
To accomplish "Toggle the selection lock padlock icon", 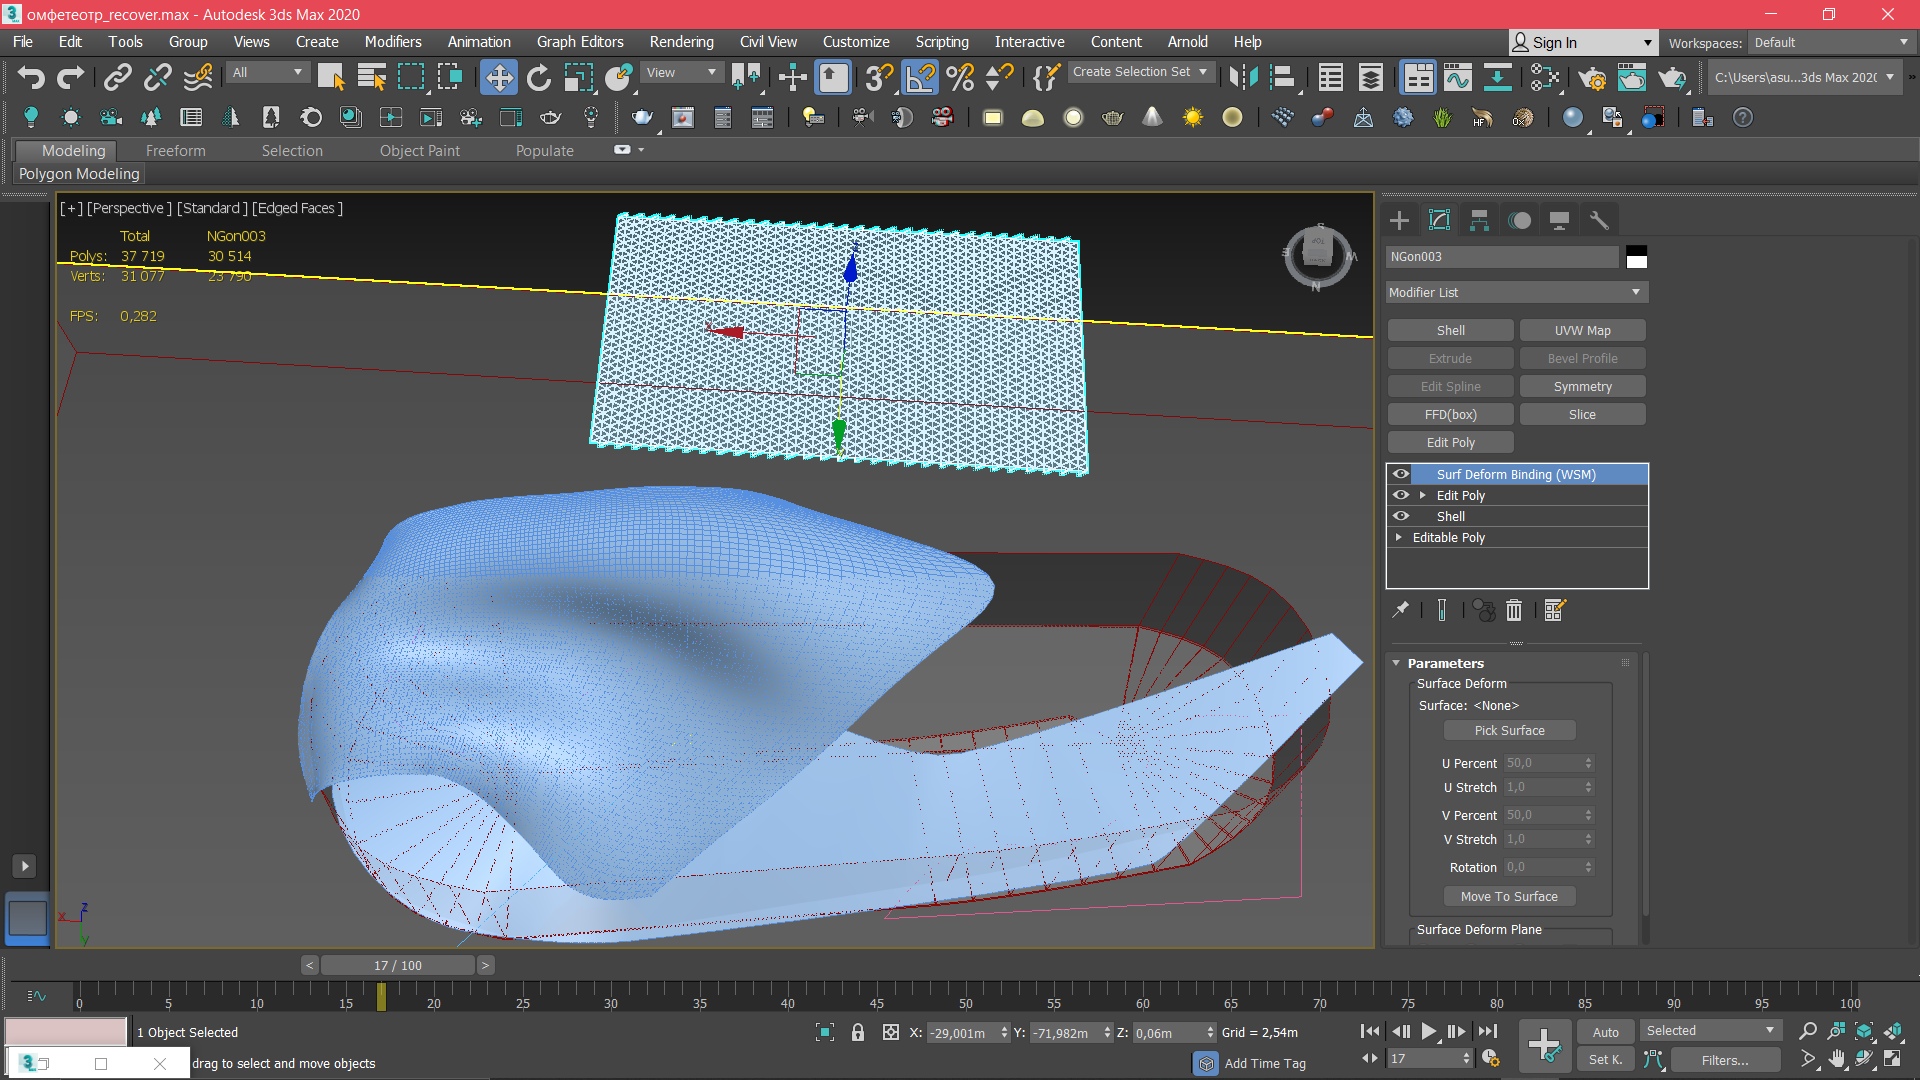I will point(857,1032).
